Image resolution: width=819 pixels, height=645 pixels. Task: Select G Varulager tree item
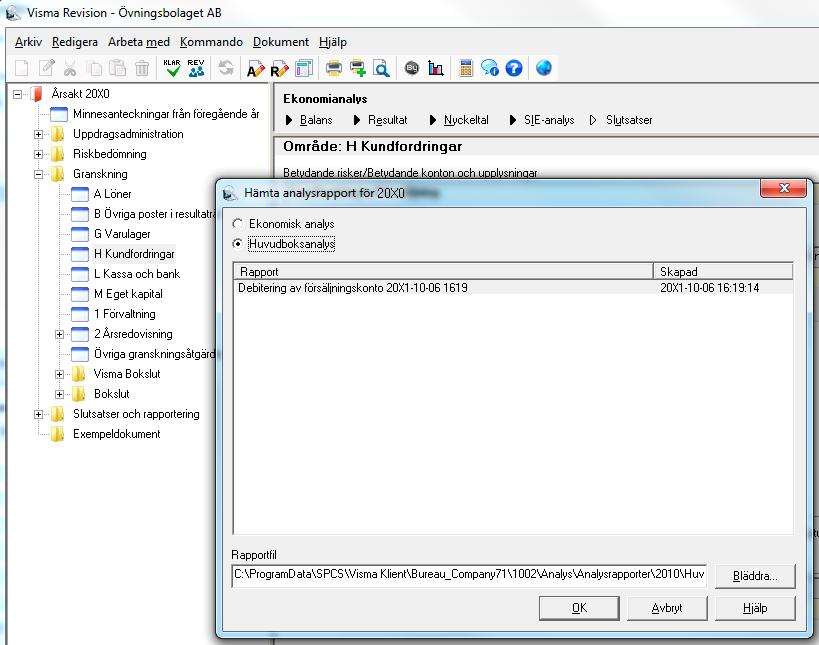(x=122, y=234)
